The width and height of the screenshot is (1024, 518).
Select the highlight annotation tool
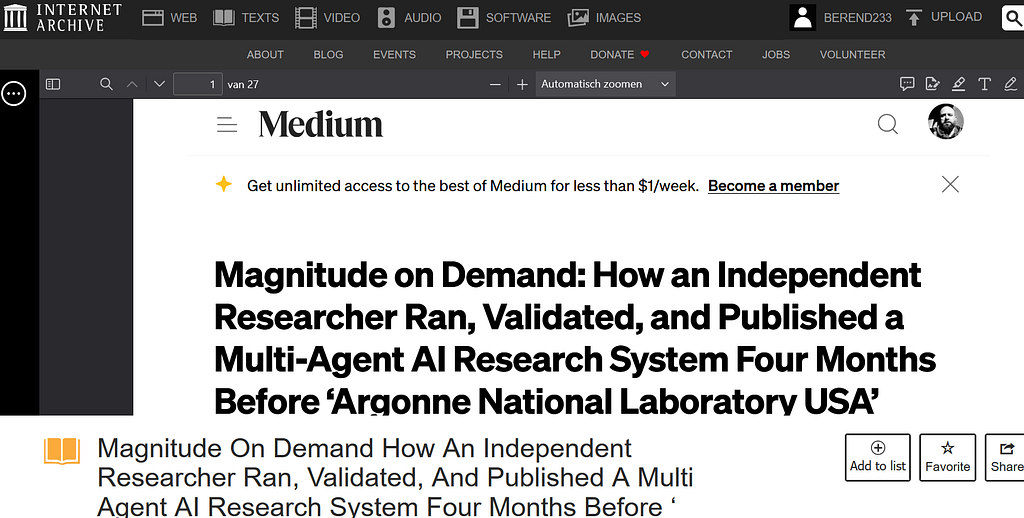pos(958,84)
